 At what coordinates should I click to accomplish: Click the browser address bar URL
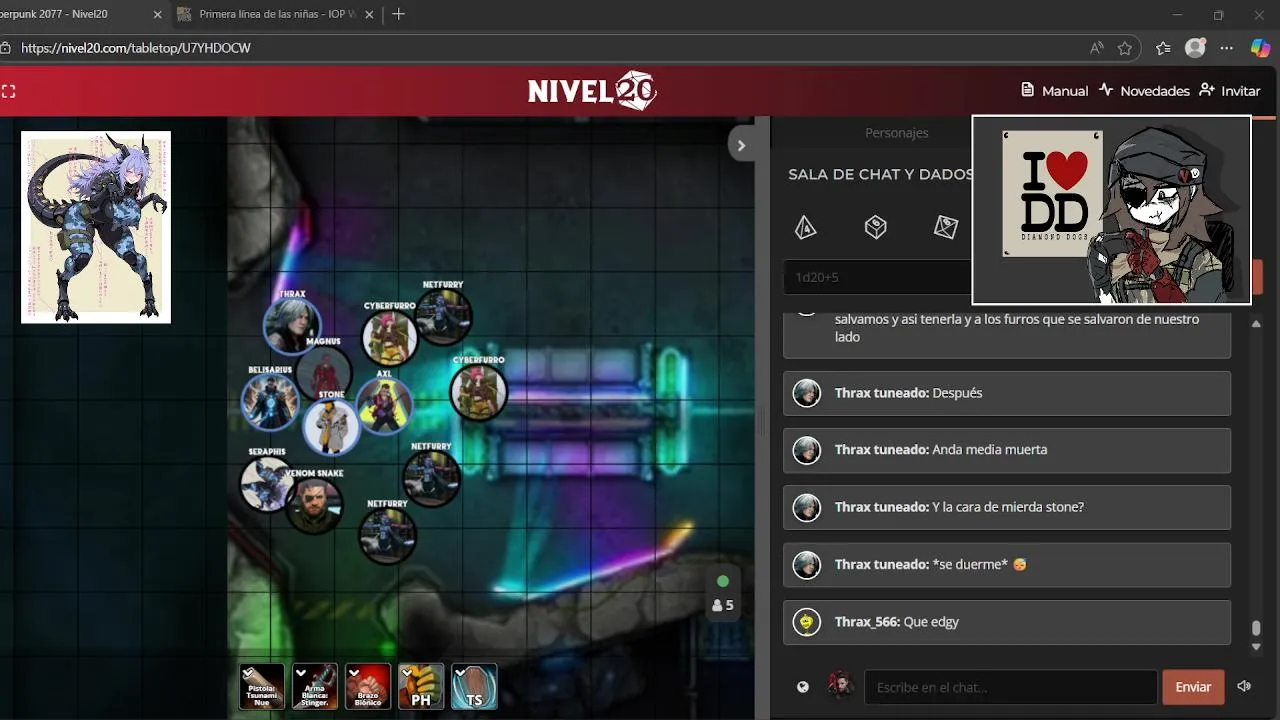(135, 48)
